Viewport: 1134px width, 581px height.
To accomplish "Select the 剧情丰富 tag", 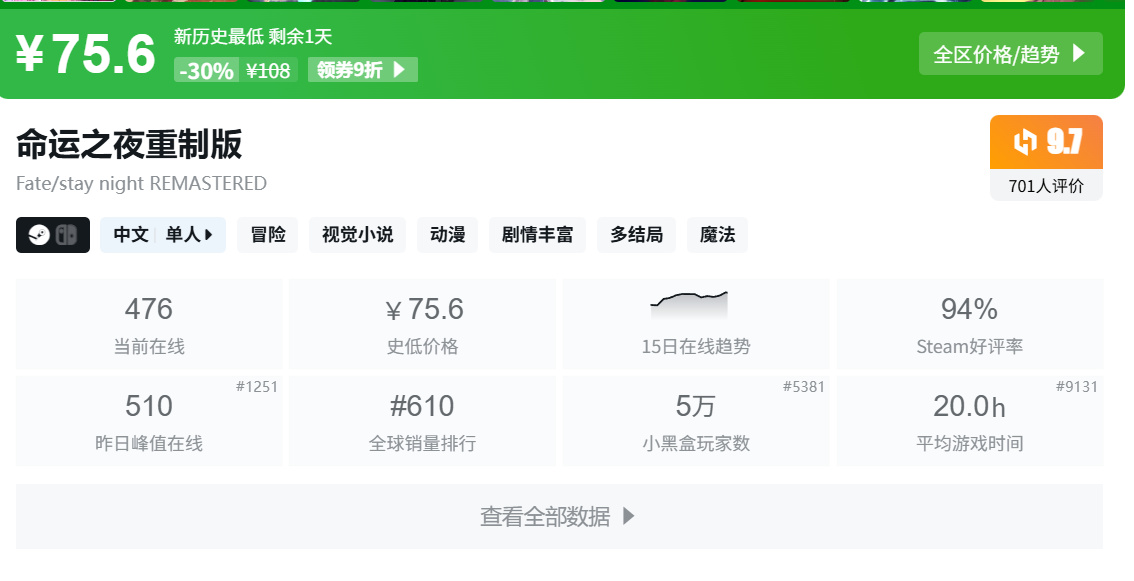I will pyautogui.click(x=537, y=235).
